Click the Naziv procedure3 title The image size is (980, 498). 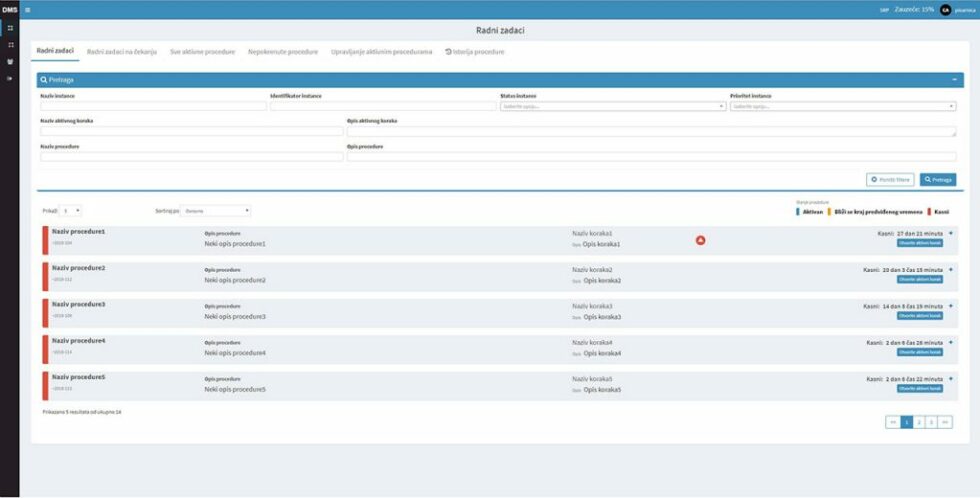tap(79, 304)
